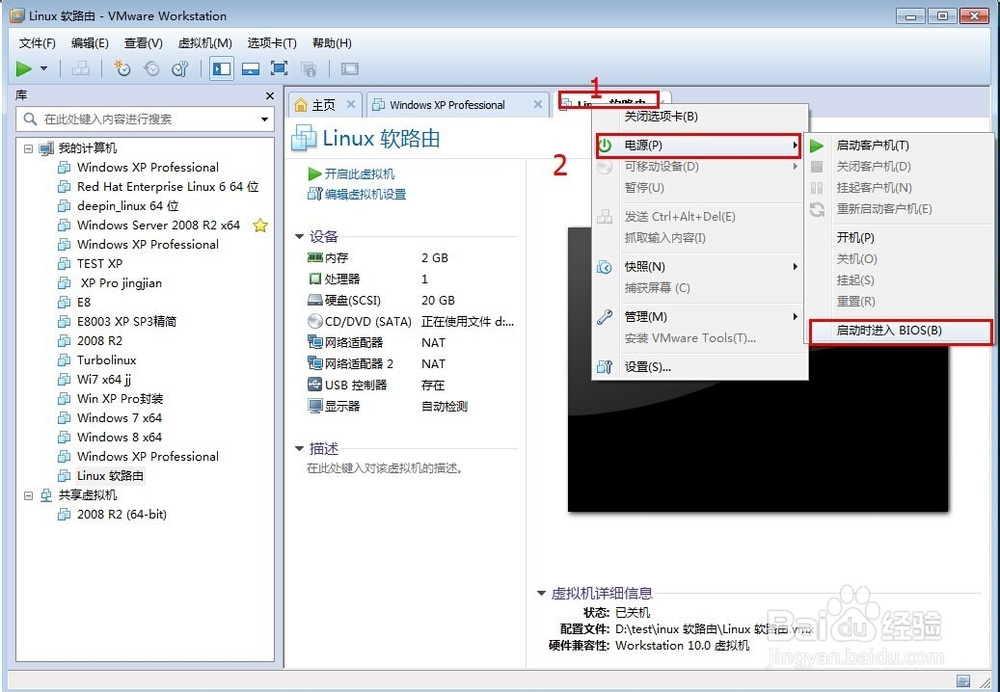Screen dimensions: 1000x692
Task: Toggle the library sidebar view icon
Action: tap(221, 68)
